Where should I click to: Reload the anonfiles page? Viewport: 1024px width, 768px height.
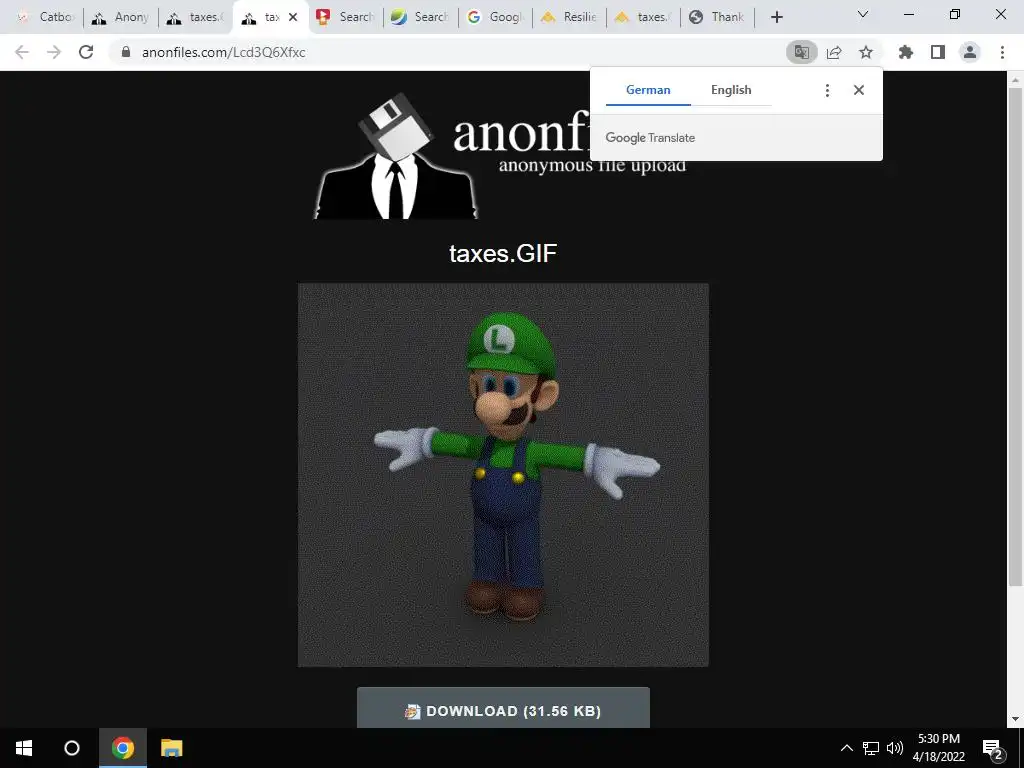pyautogui.click(x=86, y=52)
